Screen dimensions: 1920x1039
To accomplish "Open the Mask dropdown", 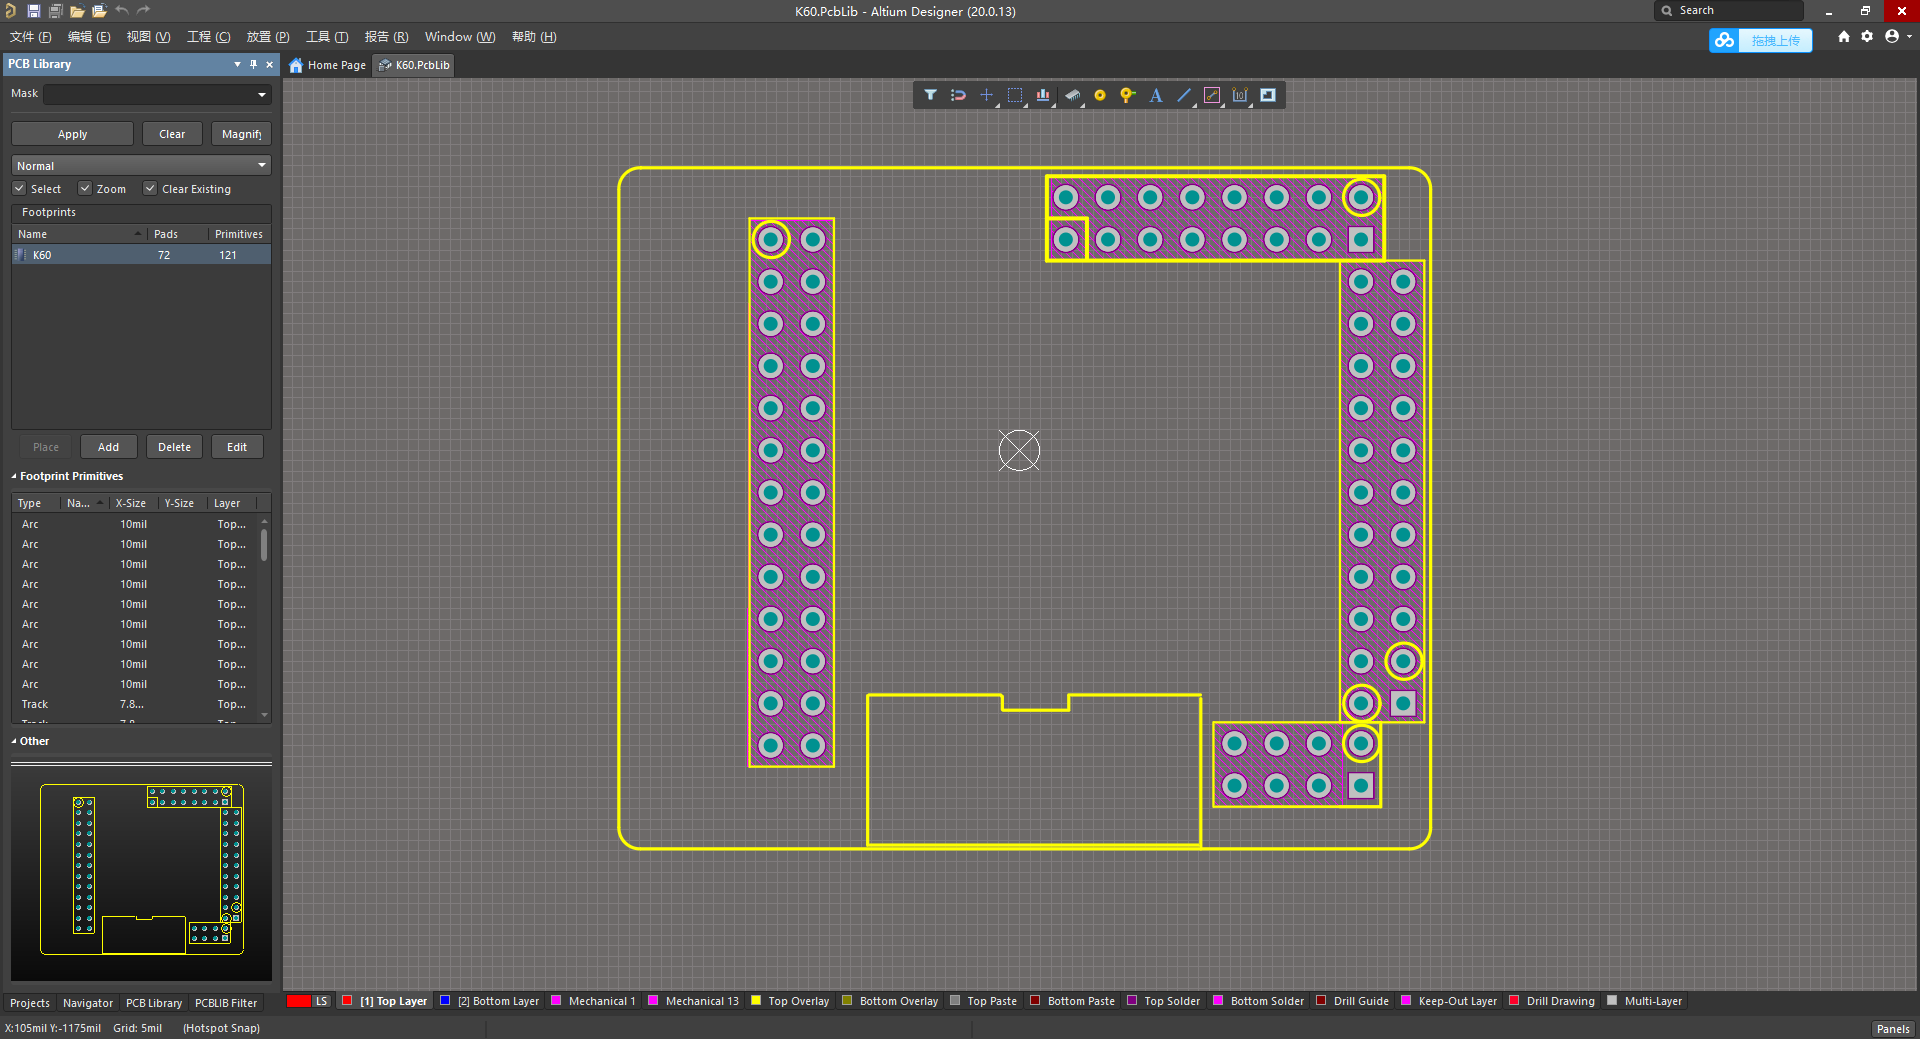I will tap(262, 95).
